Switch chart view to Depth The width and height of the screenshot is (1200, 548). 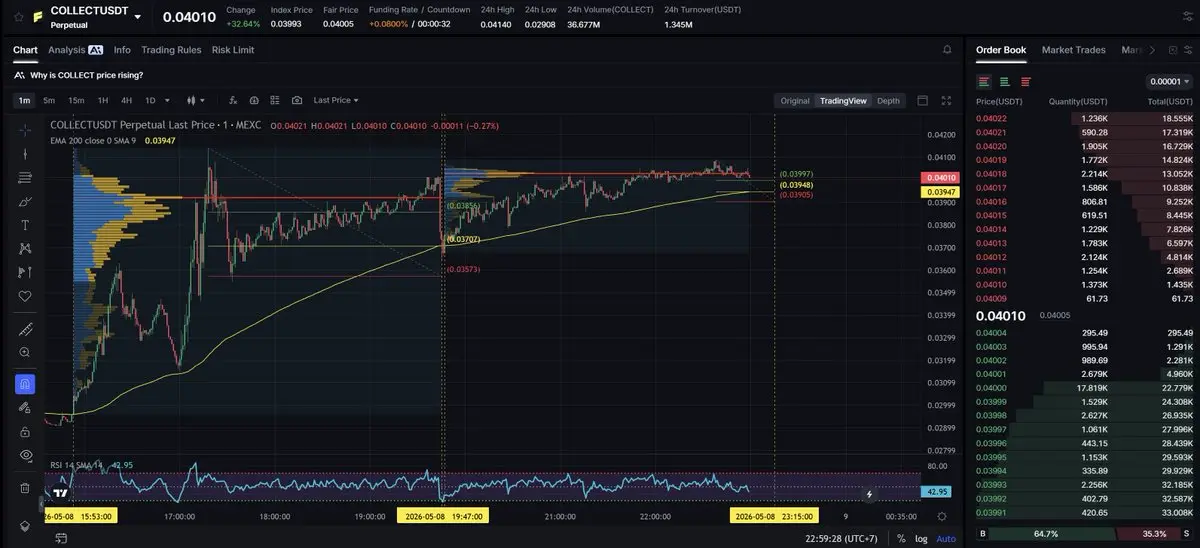(x=888, y=100)
